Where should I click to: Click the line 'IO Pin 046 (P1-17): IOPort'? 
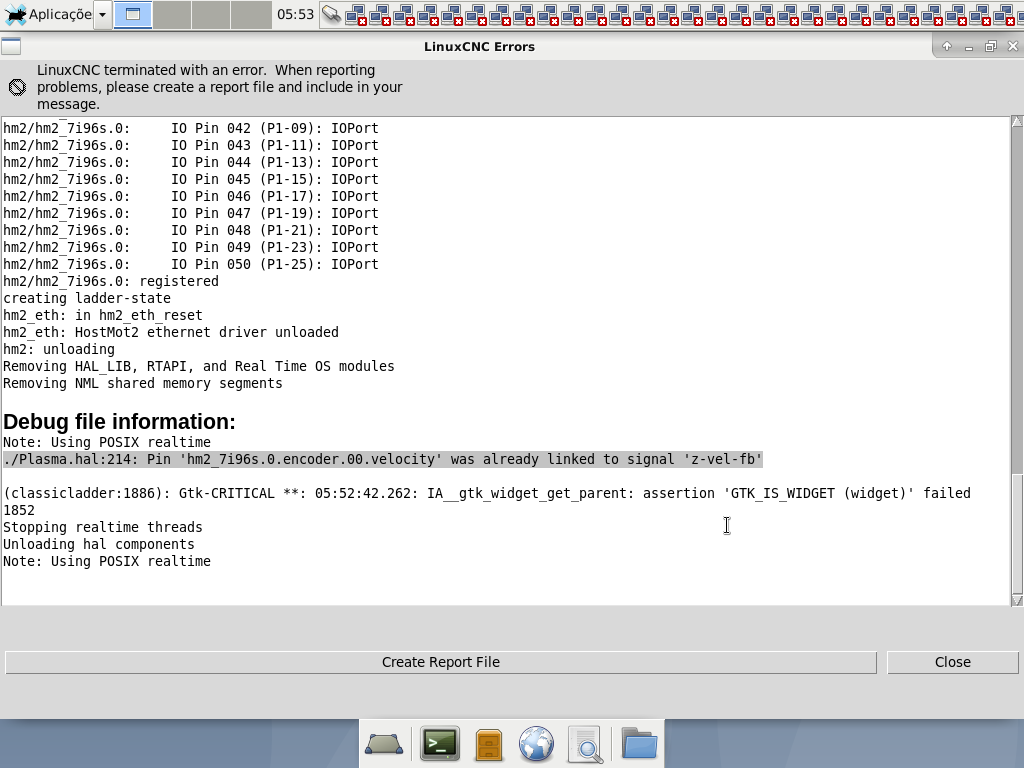coord(191,196)
